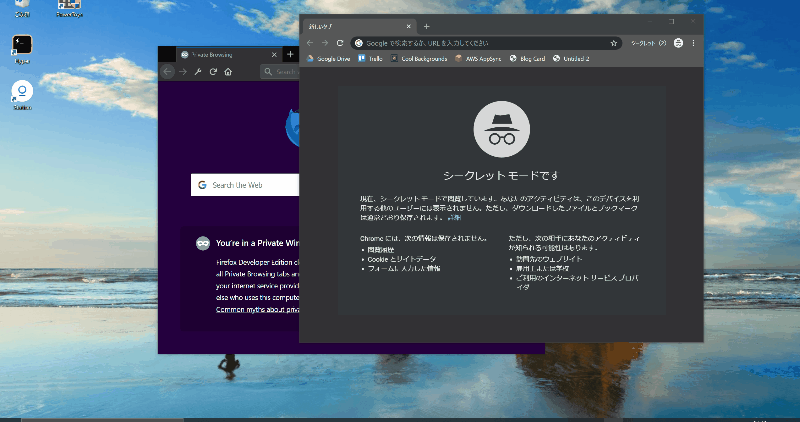Focus Chrome's URL address bar
The width and height of the screenshot is (800, 422).
(x=486, y=43)
